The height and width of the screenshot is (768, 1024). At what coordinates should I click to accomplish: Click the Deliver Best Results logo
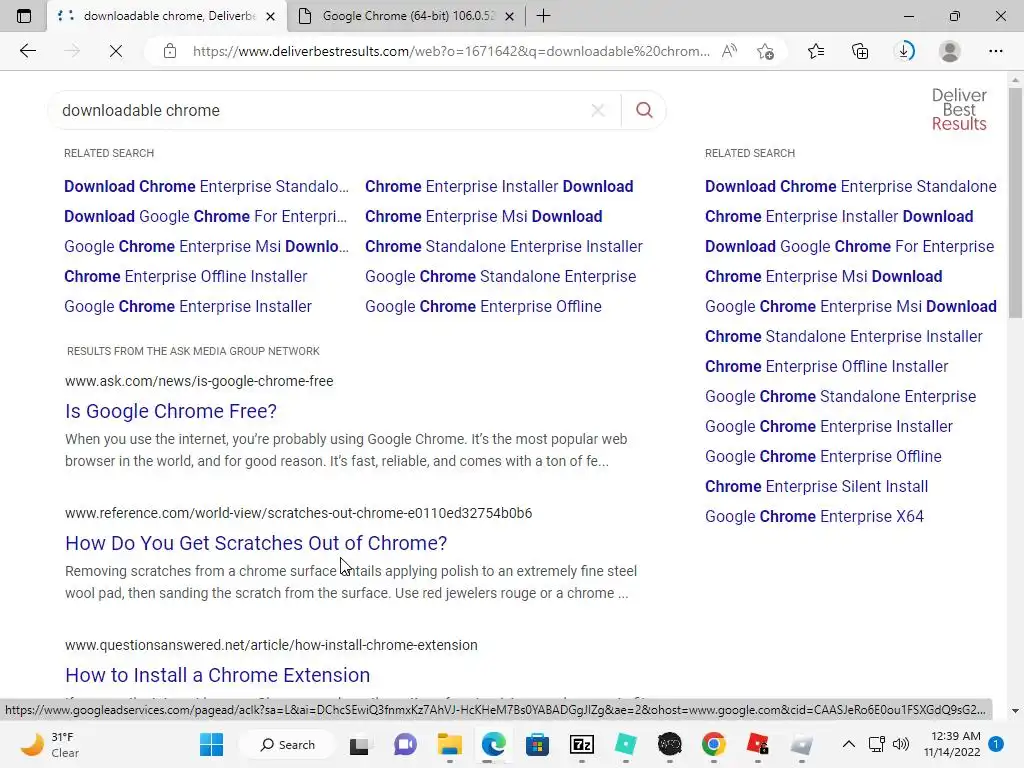[959, 110]
